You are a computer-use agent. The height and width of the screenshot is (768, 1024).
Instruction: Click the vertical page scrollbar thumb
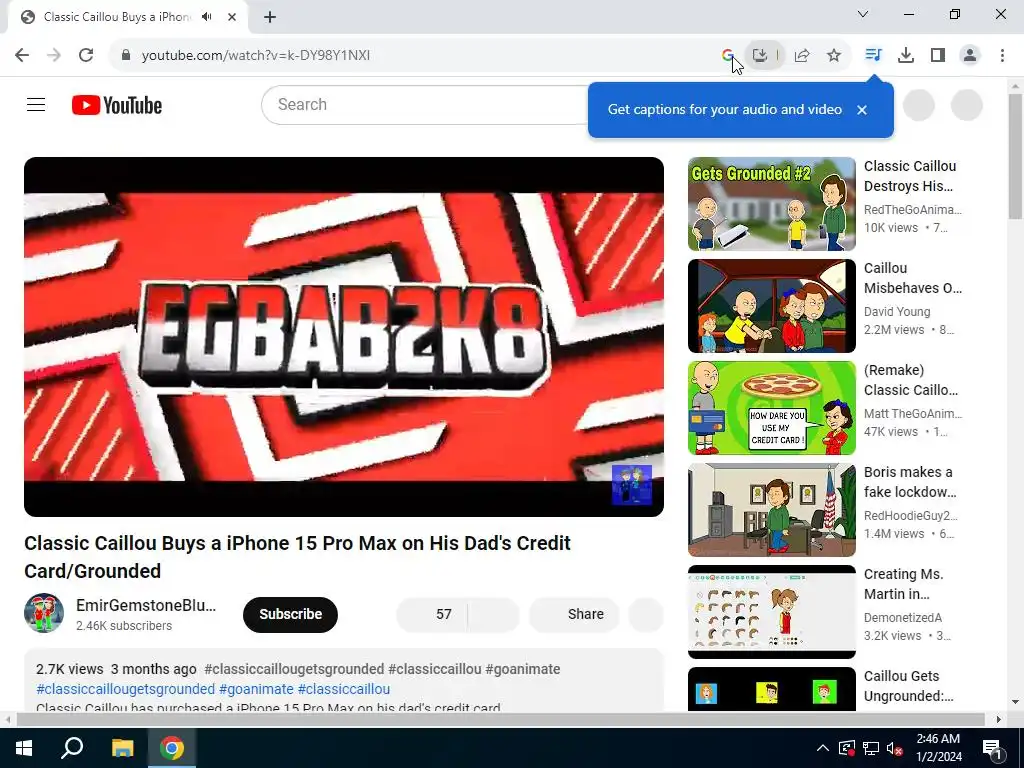pyautogui.click(x=1015, y=157)
